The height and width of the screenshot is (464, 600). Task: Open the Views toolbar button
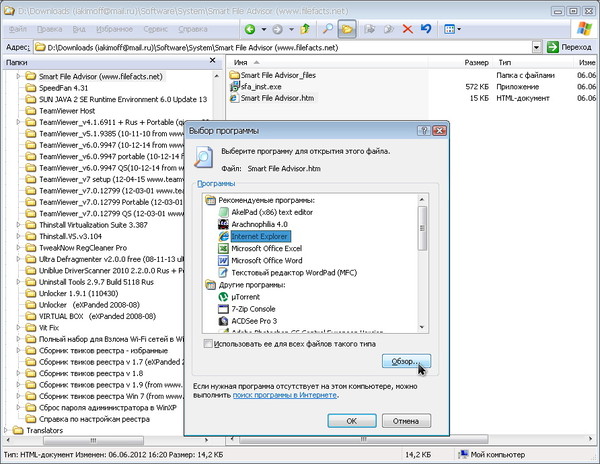click(x=449, y=29)
